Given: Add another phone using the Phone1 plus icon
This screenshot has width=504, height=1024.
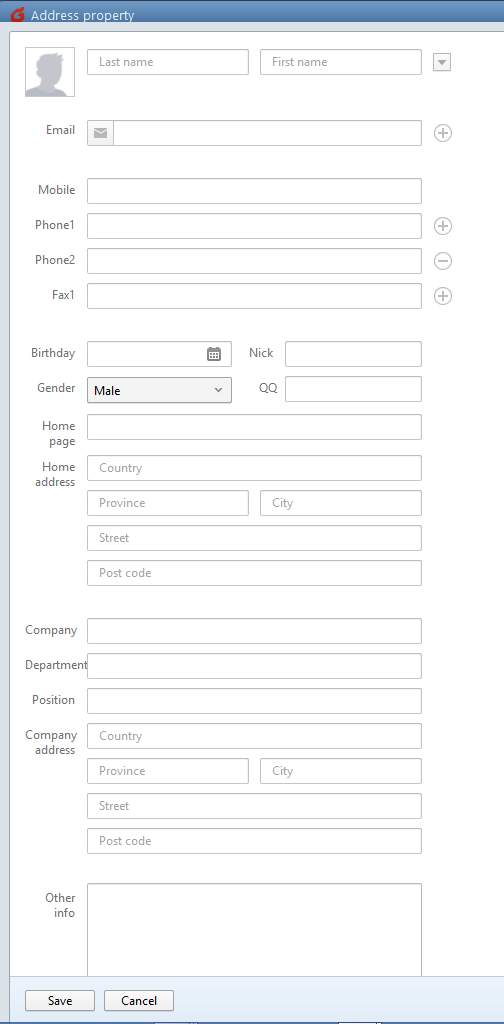Looking at the screenshot, I should [x=443, y=226].
